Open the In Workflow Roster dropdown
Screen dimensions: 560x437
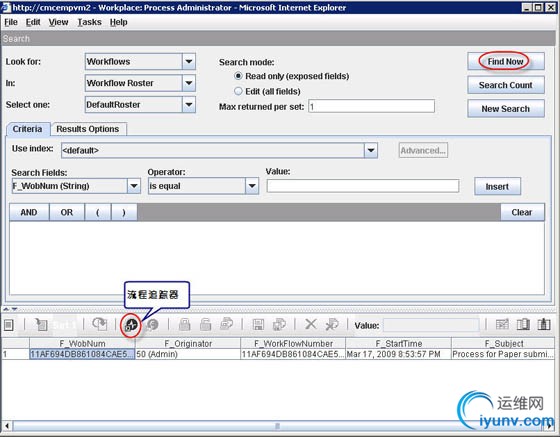[x=189, y=83]
